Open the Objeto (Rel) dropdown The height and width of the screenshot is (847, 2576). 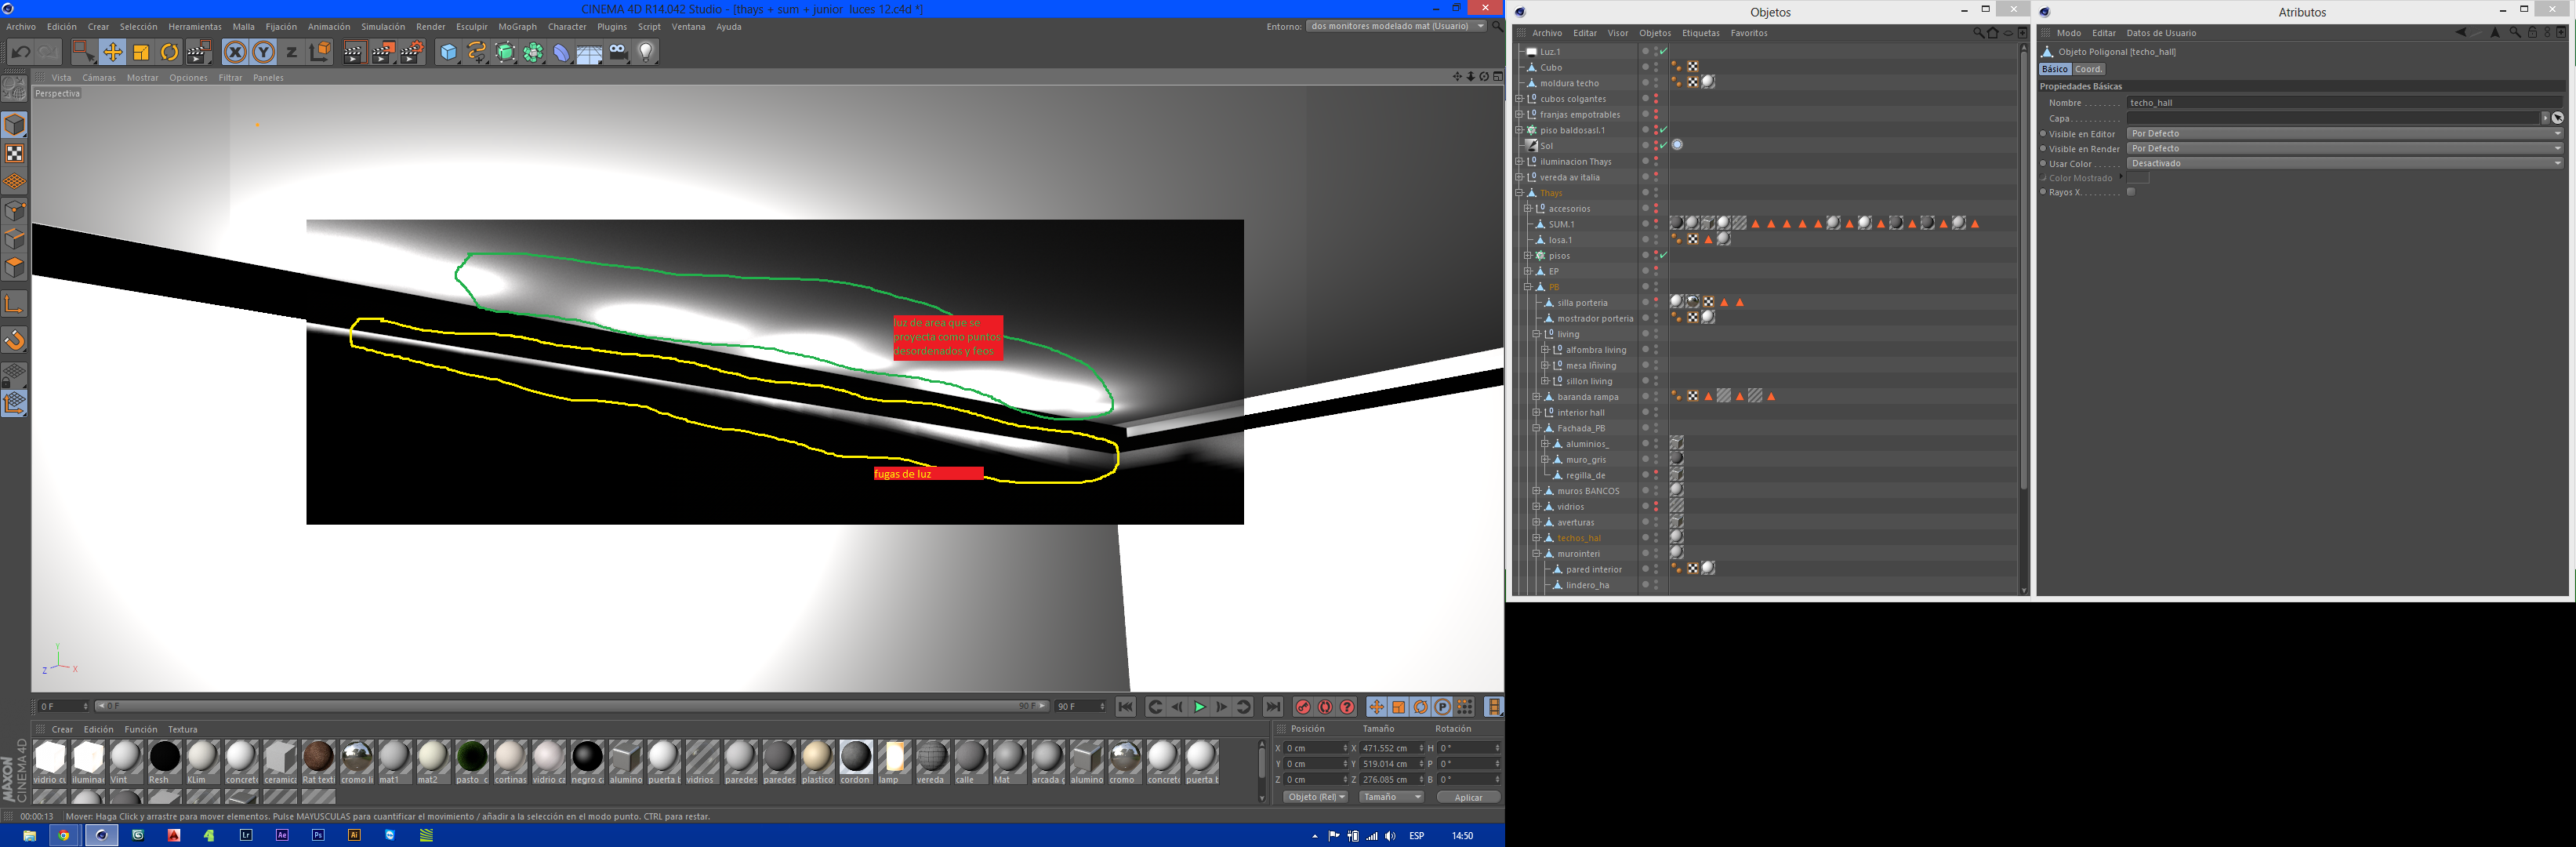pos(1316,797)
